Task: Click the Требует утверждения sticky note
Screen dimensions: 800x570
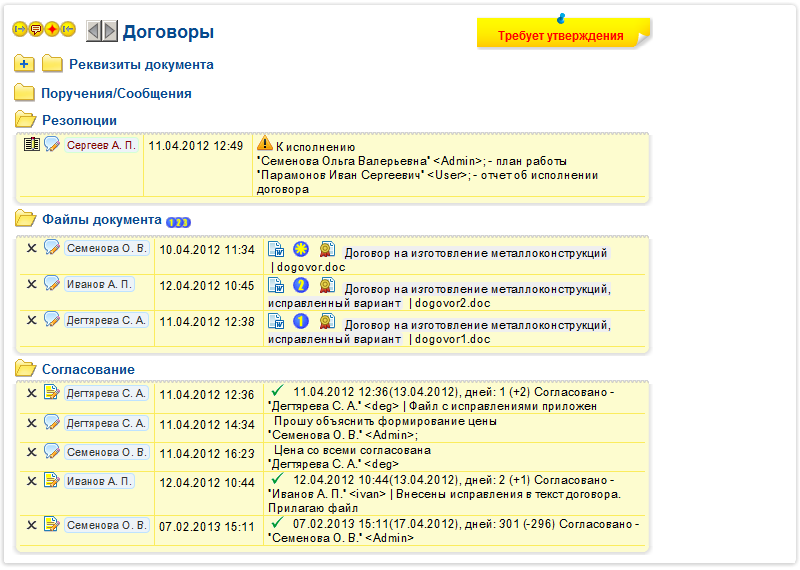Action: pos(563,34)
